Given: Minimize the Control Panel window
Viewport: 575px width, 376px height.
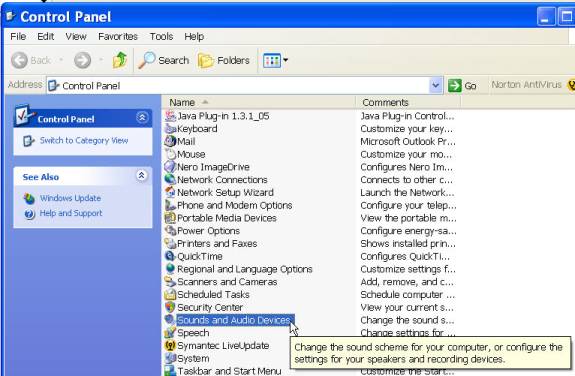Looking at the screenshot, I should [546, 17].
